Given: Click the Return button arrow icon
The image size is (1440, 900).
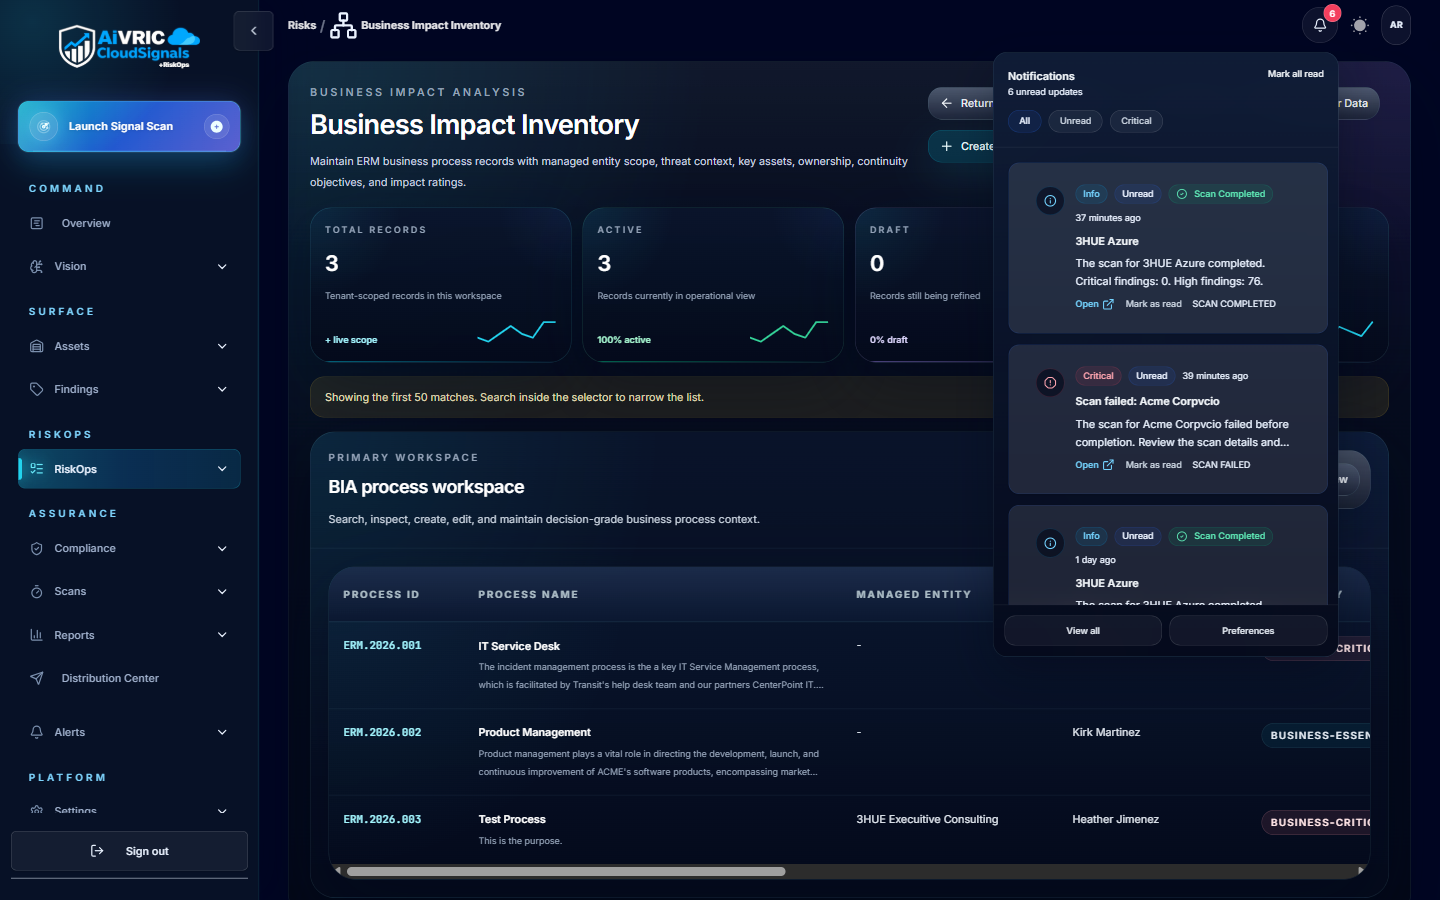Looking at the screenshot, I should pyautogui.click(x=946, y=103).
